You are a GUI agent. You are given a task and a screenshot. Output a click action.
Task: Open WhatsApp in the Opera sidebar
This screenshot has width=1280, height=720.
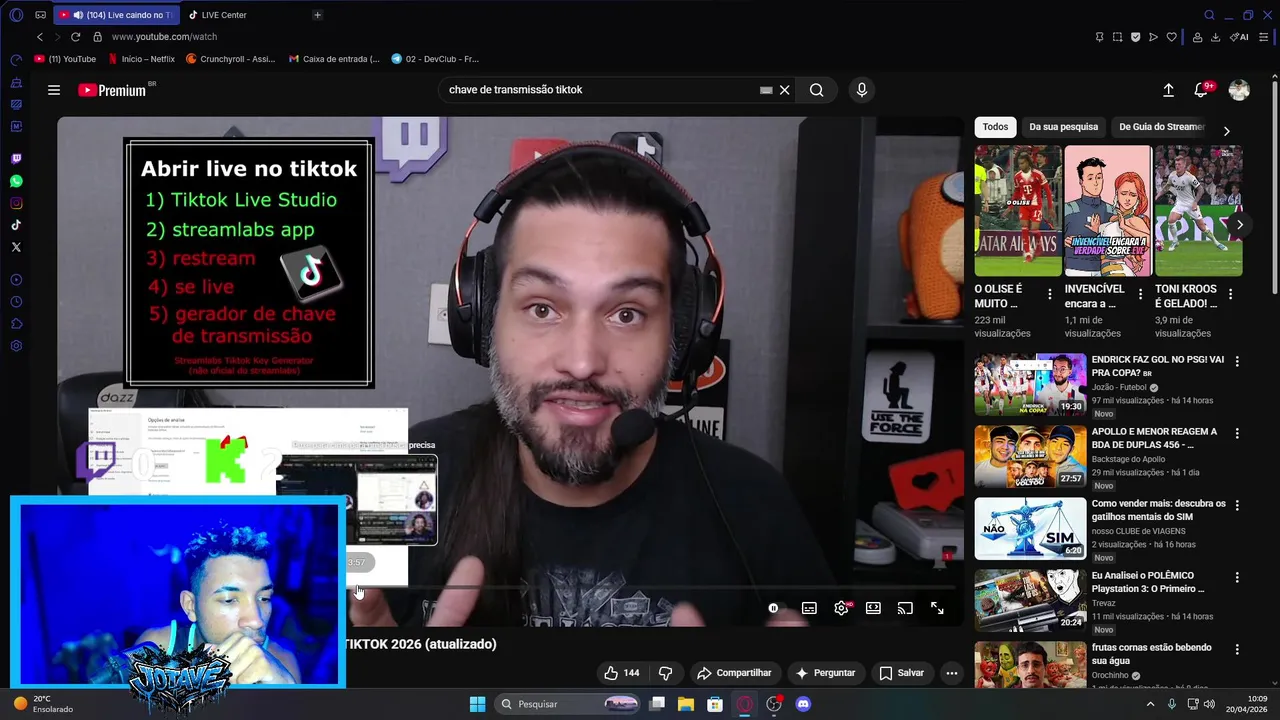point(16,181)
